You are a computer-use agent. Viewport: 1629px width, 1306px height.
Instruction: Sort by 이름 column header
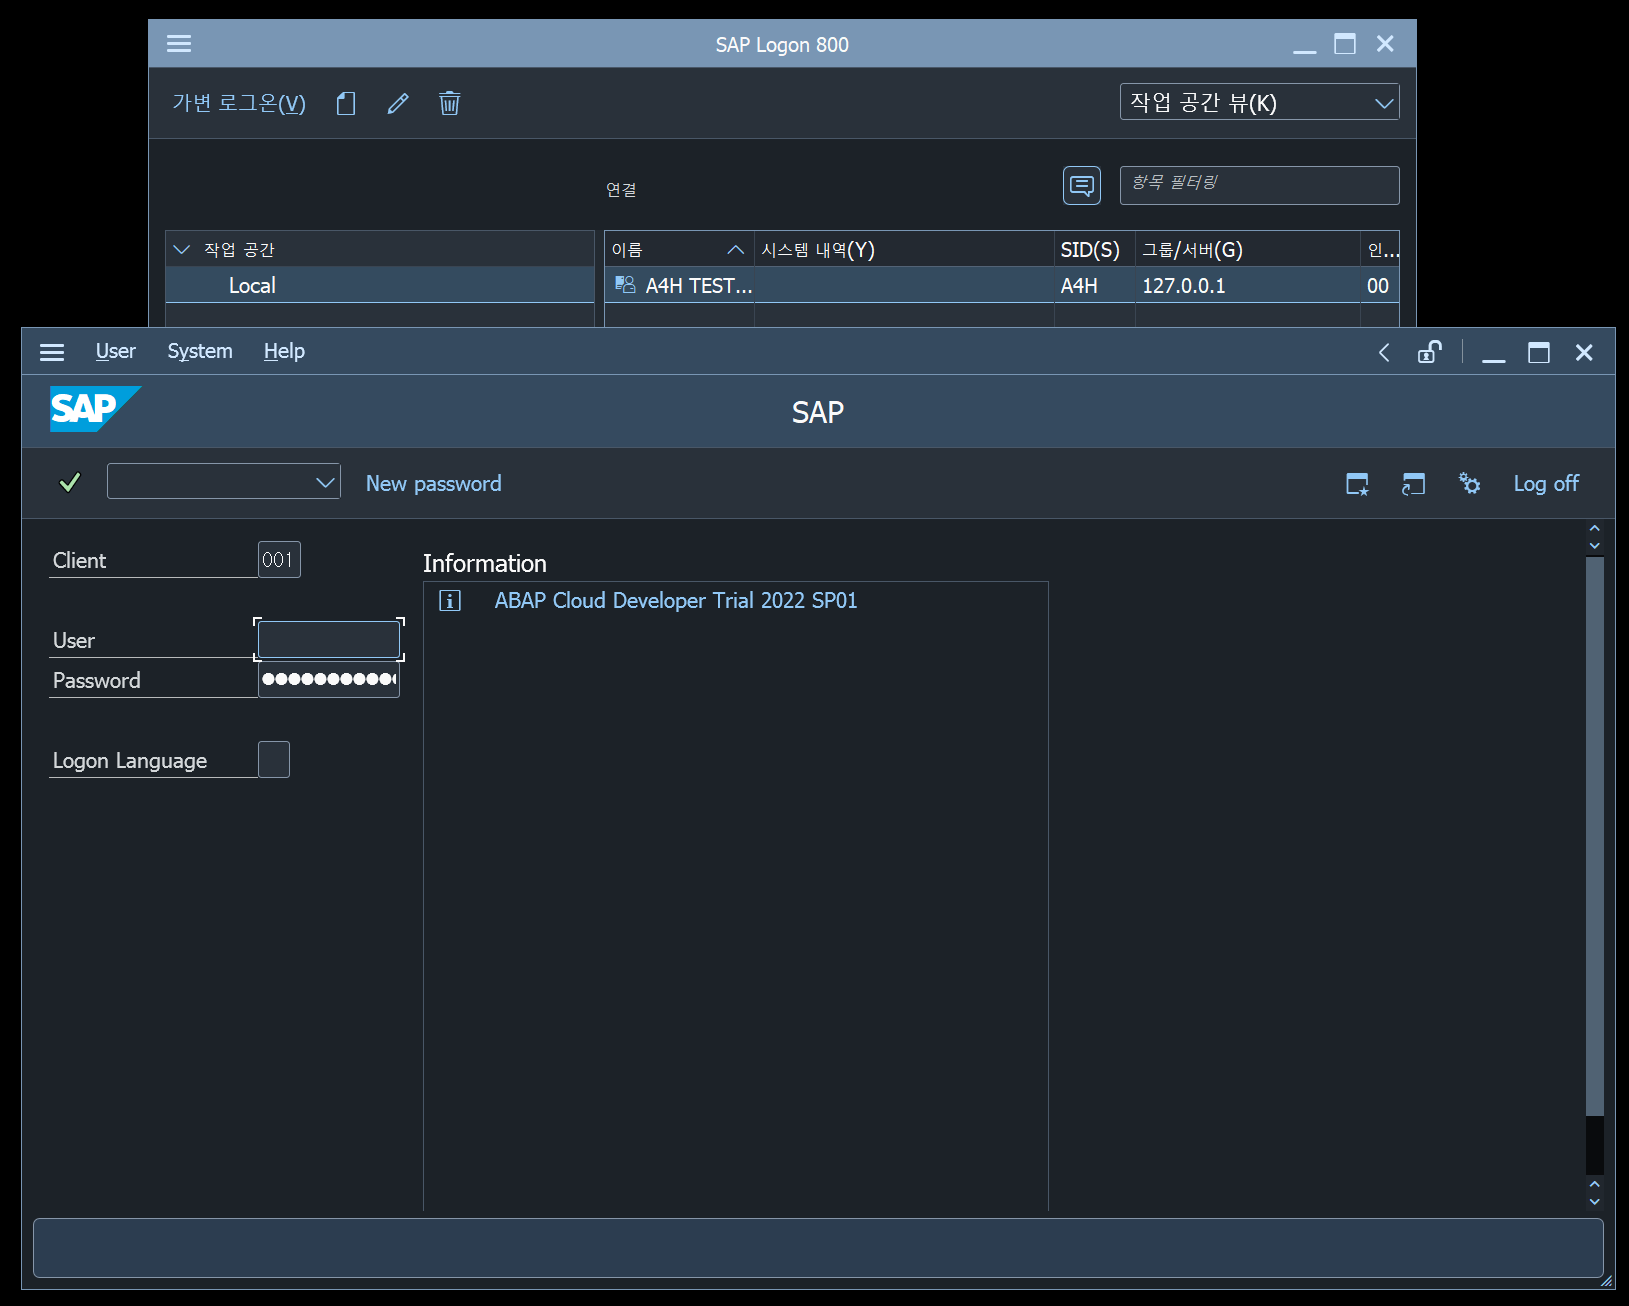coord(679,249)
